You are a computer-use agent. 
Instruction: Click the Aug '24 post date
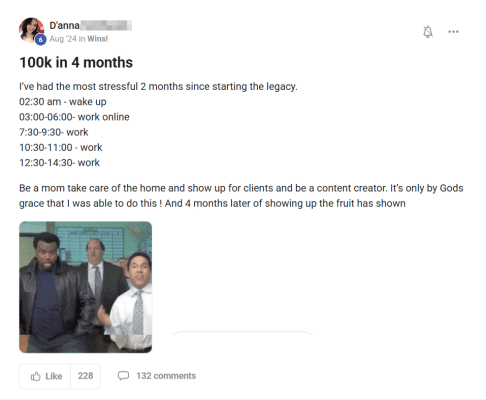(63, 39)
